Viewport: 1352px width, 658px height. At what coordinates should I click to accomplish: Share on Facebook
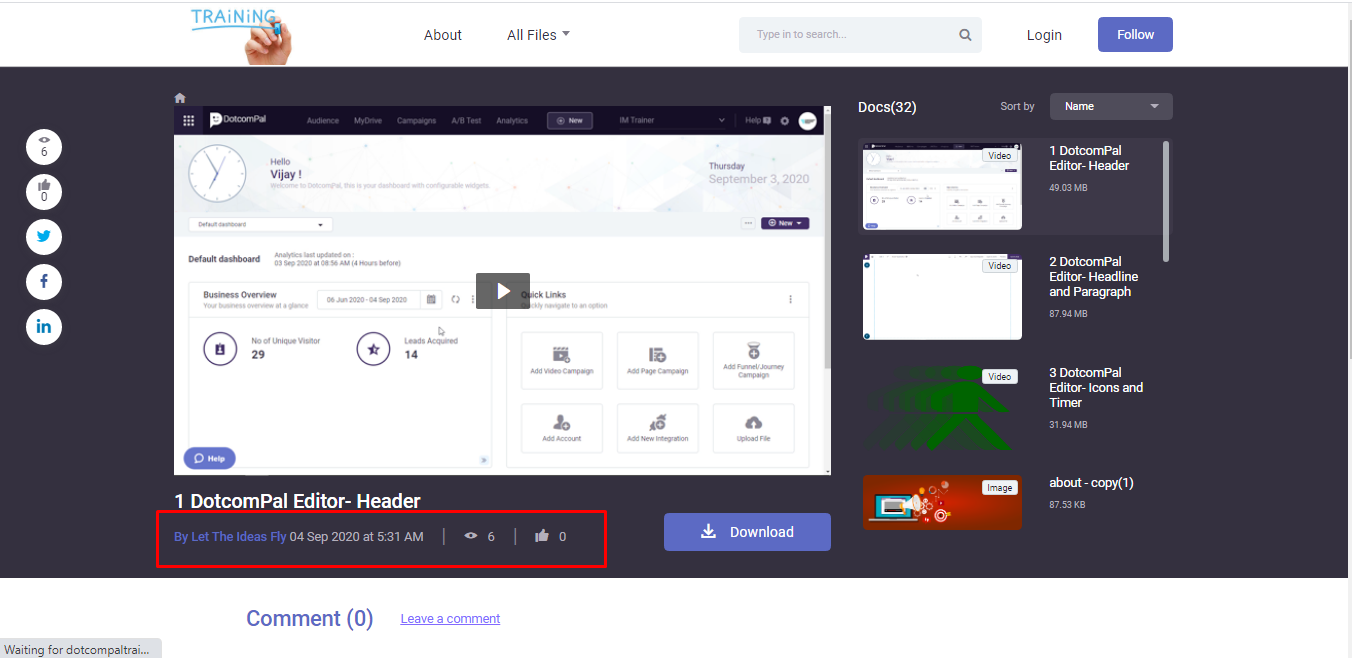[44, 282]
